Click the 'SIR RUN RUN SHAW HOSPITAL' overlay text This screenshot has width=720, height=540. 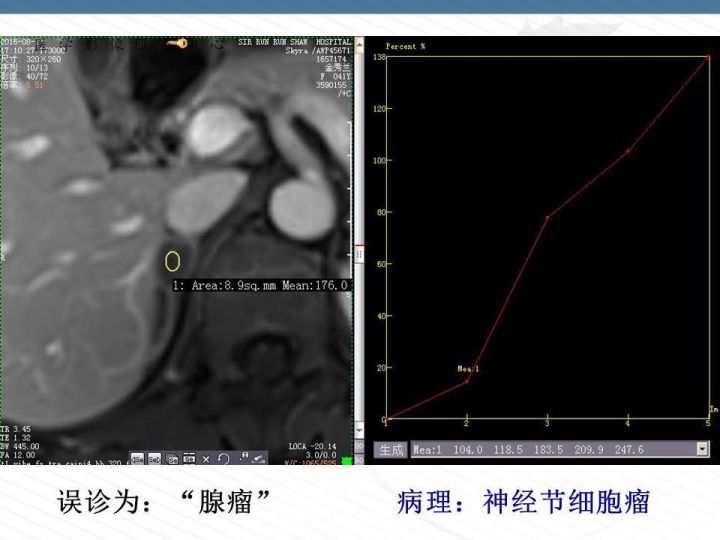click(294, 42)
